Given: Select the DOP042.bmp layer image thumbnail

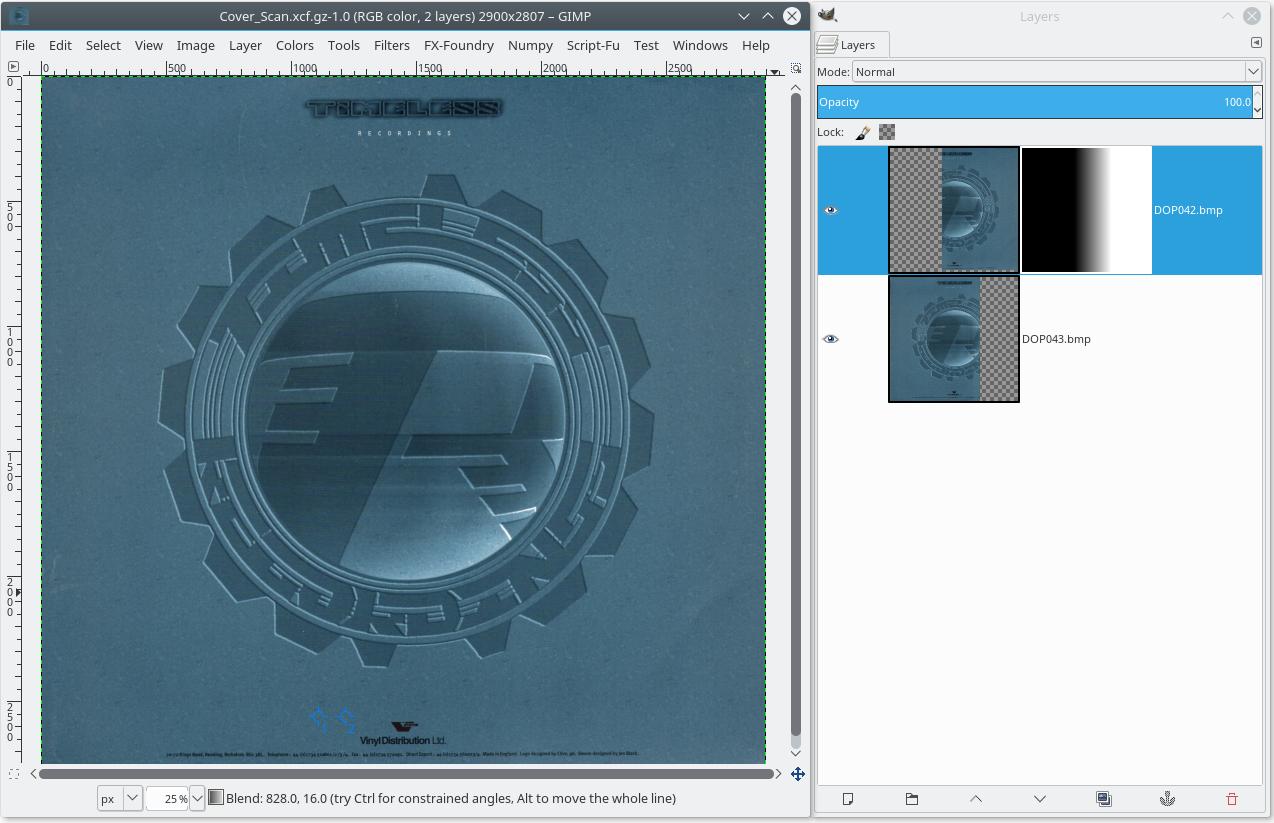Looking at the screenshot, I should pos(954,210).
